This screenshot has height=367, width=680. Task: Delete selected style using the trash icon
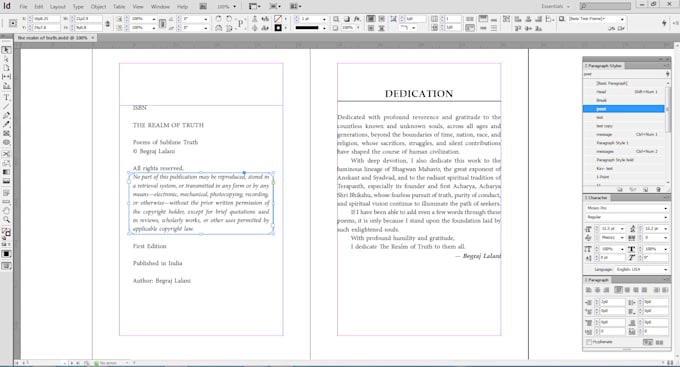click(658, 190)
